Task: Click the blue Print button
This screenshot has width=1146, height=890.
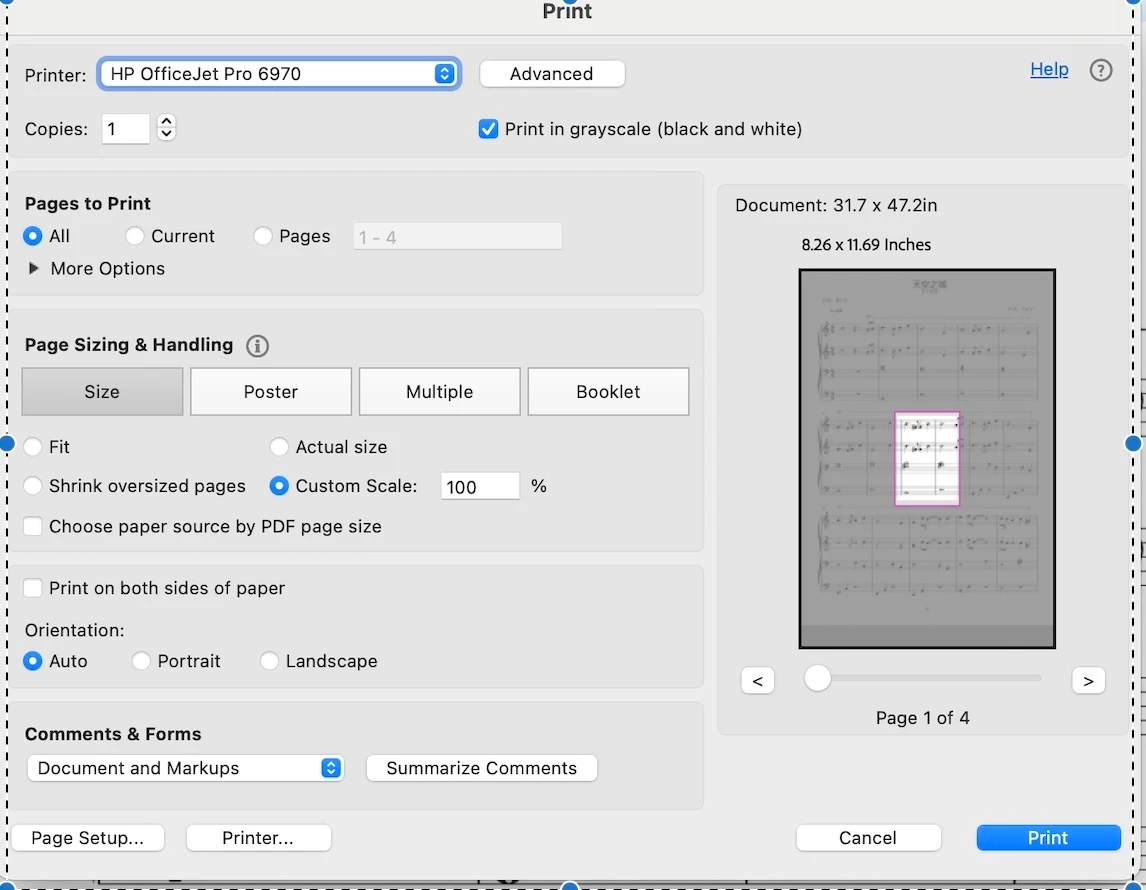Action: tap(1048, 837)
